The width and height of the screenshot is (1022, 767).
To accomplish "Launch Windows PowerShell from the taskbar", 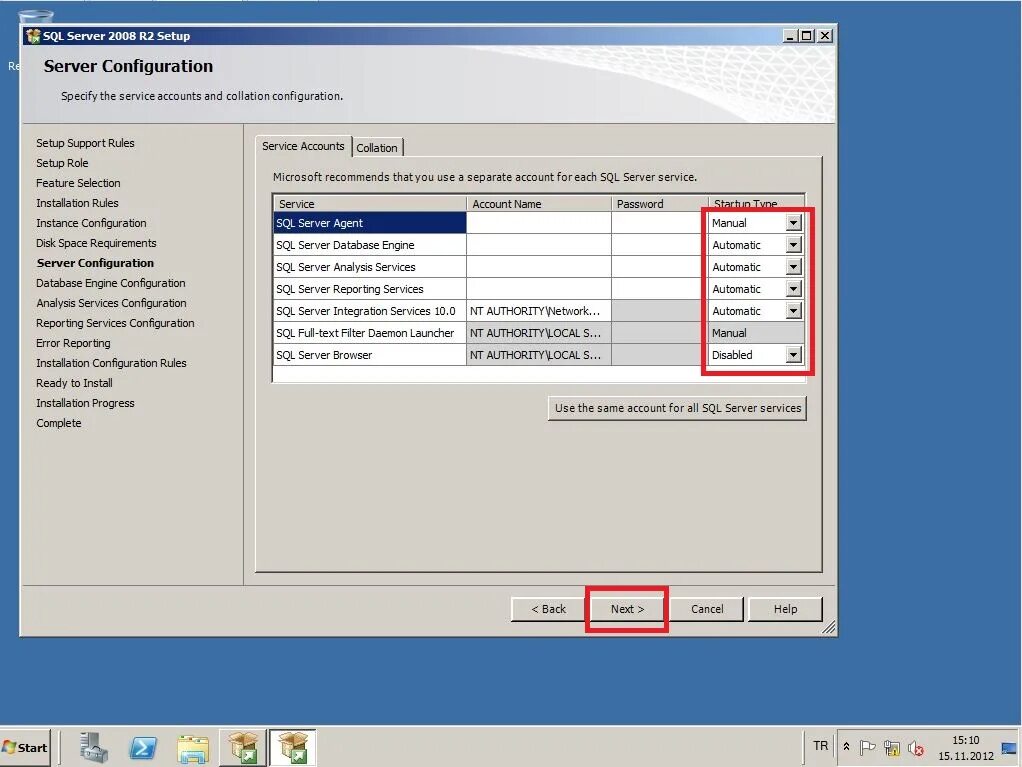I will 143,747.
